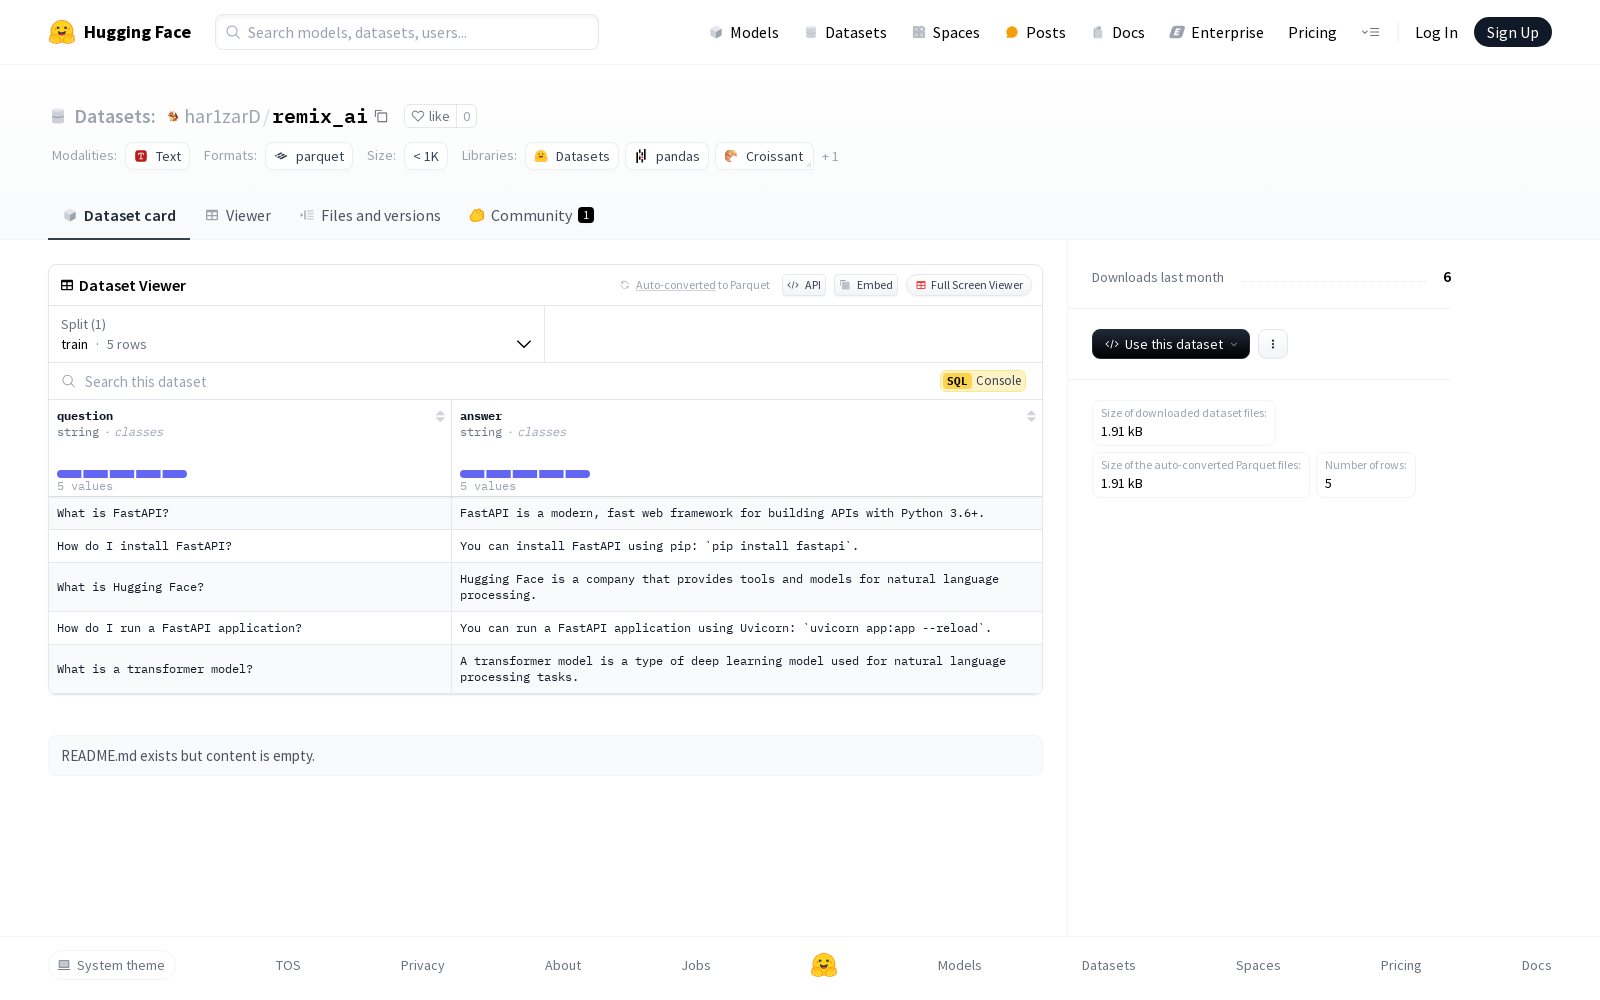Copy dataset name with the copy icon

381,116
